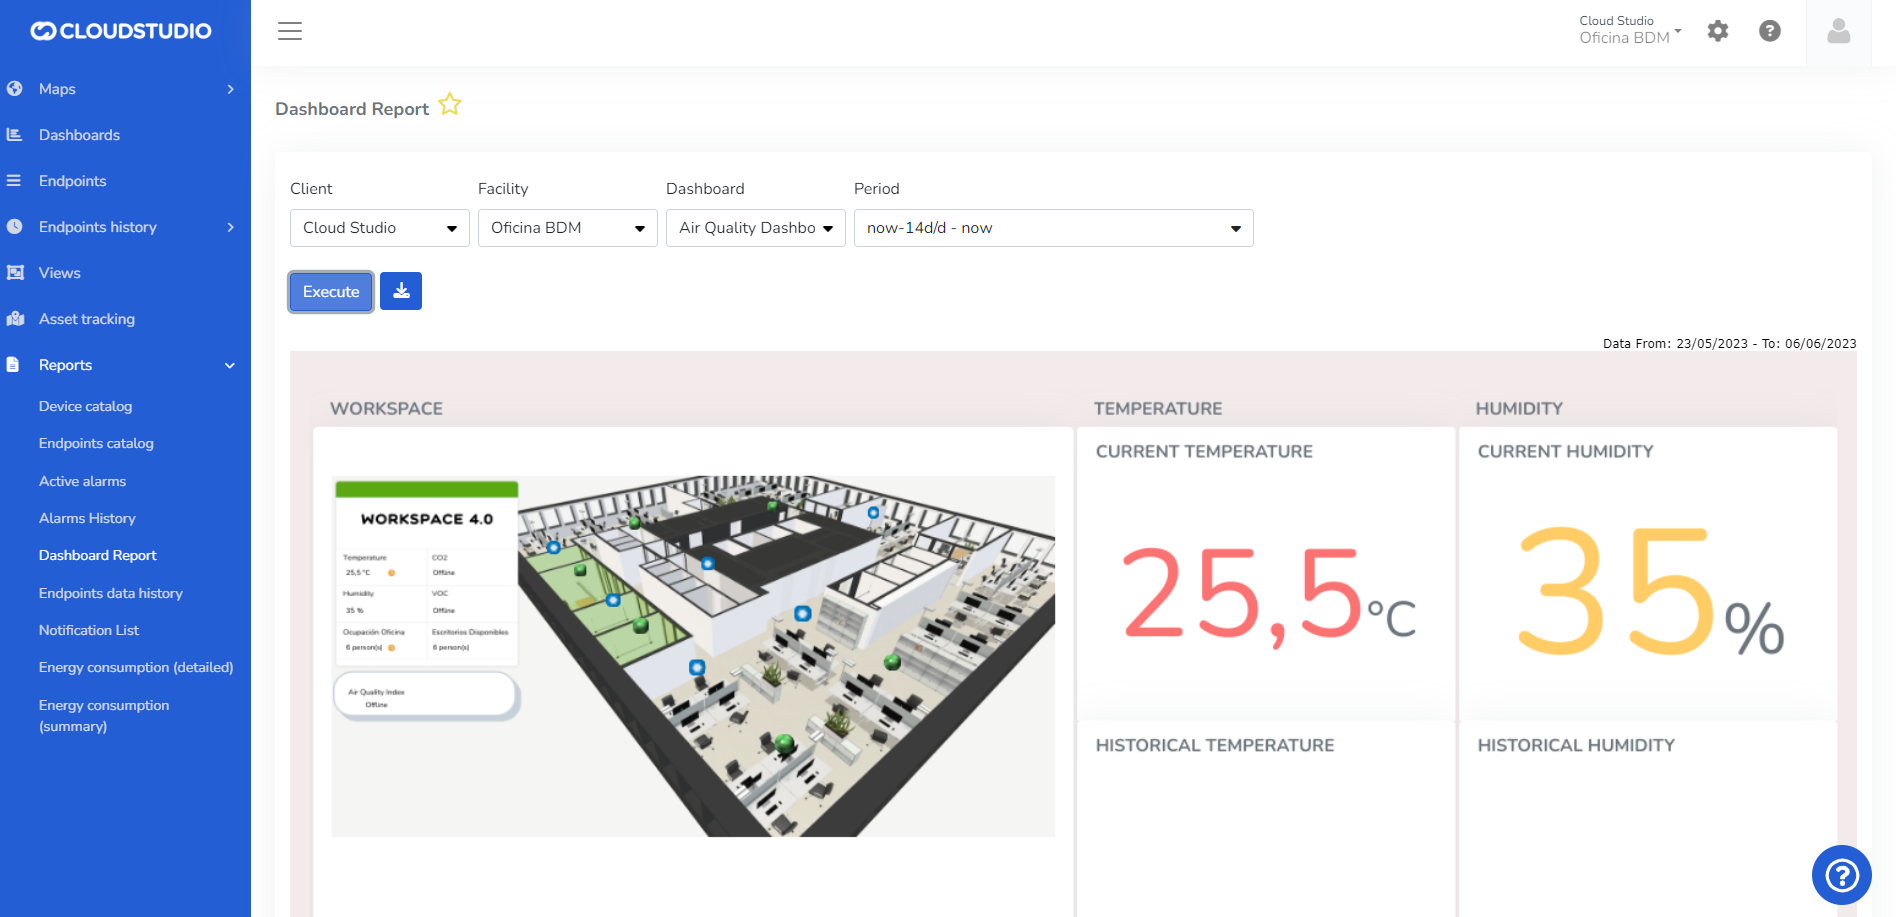Open the Air Quality Dashboard selector
The width and height of the screenshot is (1896, 917).
coord(755,228)
